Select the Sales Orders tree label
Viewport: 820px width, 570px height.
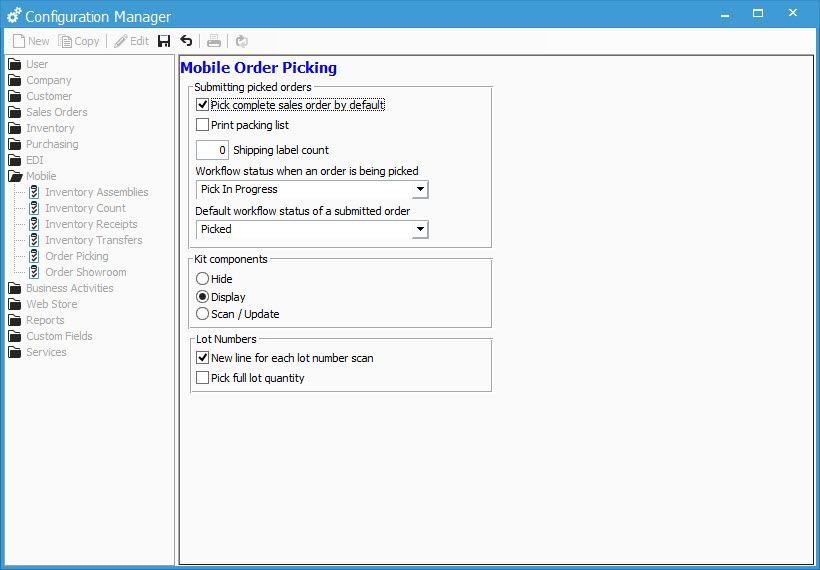56,112
